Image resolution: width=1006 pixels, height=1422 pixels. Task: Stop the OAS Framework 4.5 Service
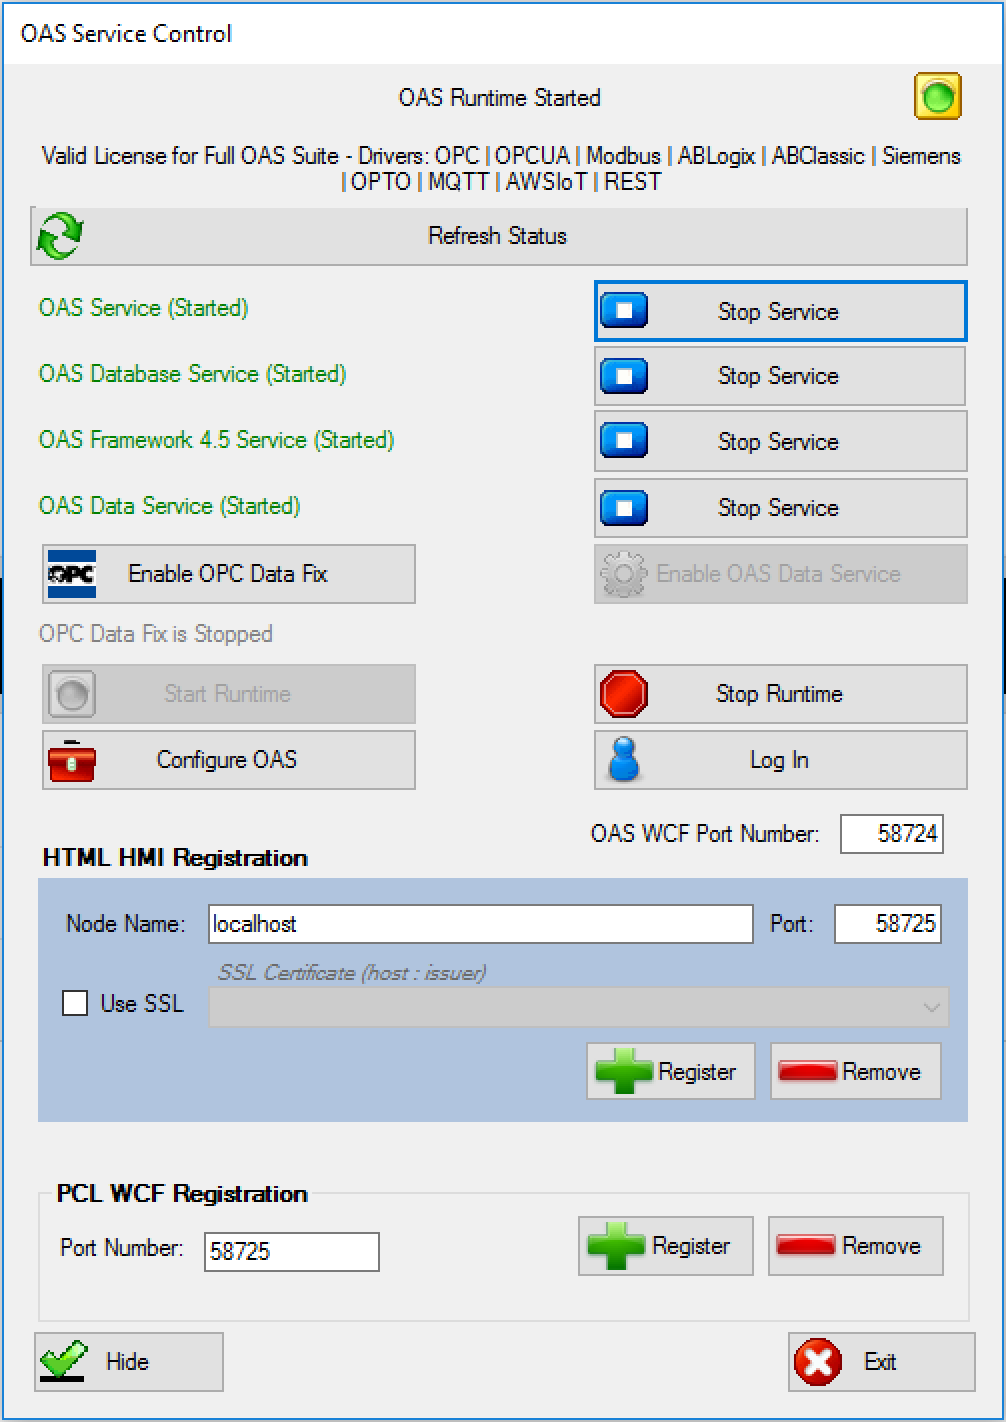pyautogui.click(x=780, y=442)
